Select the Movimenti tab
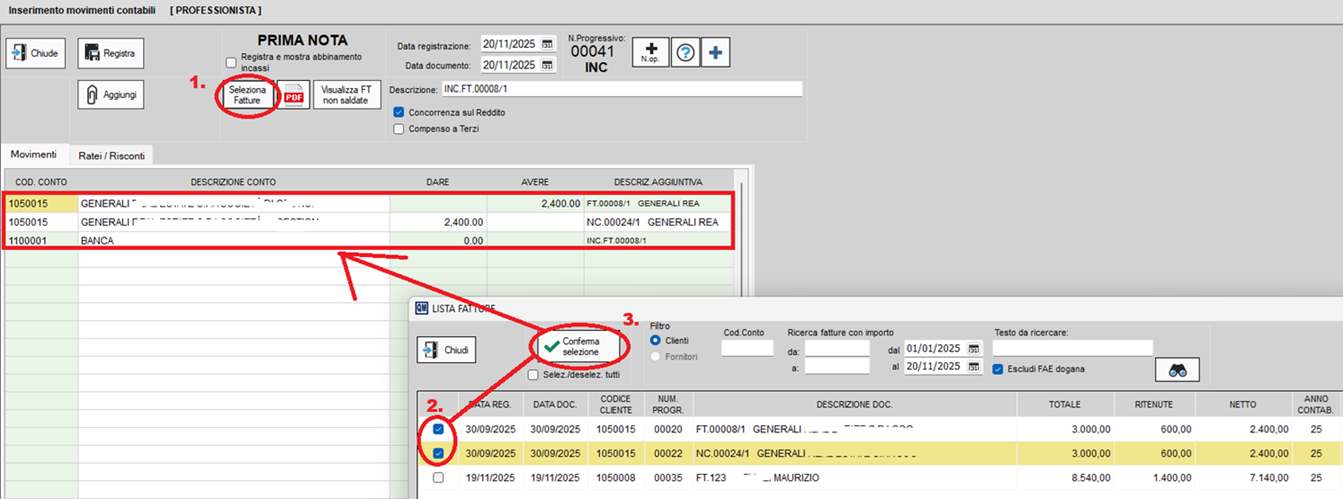 pyautogui.click(x=34, y=155)
